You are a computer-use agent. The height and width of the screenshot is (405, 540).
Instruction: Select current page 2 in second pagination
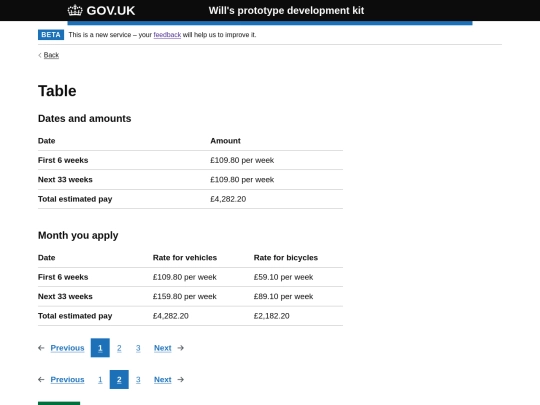119,380
